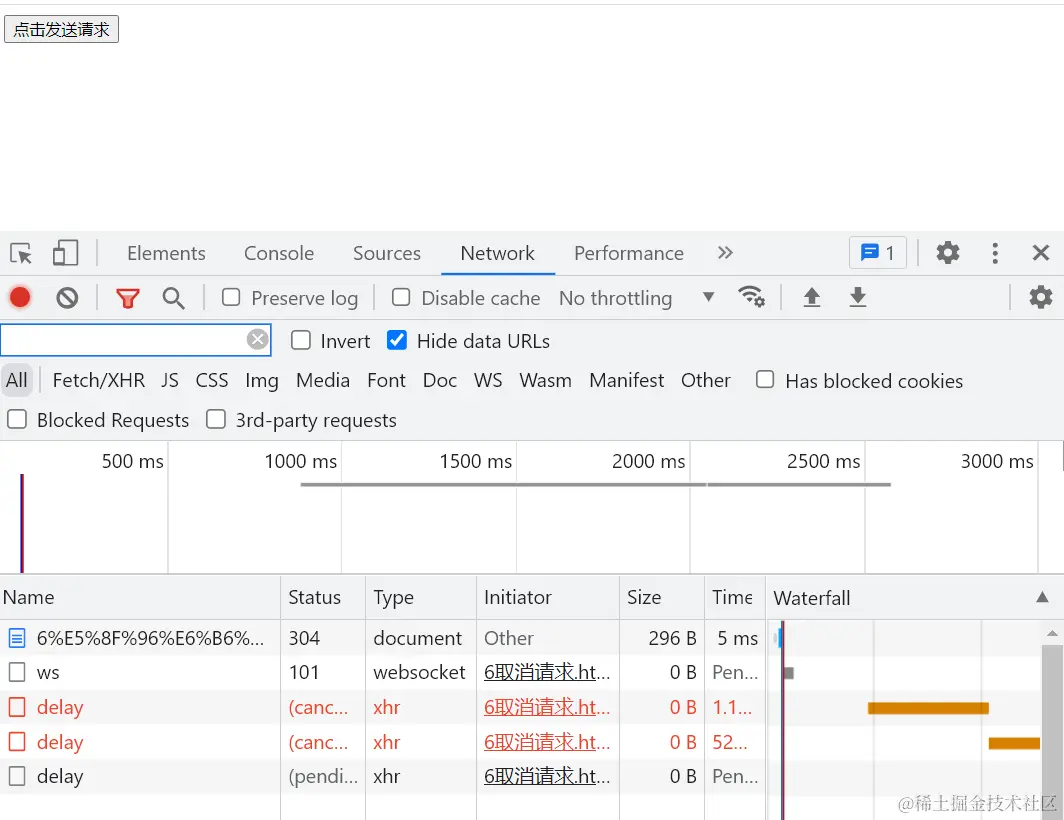
Task: Open initiator link of pending delay row
Action: tap(547, 777)
